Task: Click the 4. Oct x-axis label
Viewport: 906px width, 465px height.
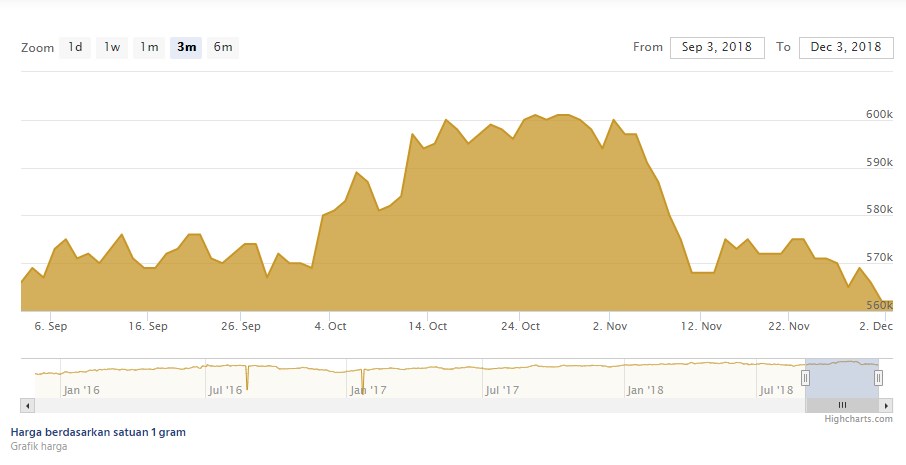Action: [330, 326]
